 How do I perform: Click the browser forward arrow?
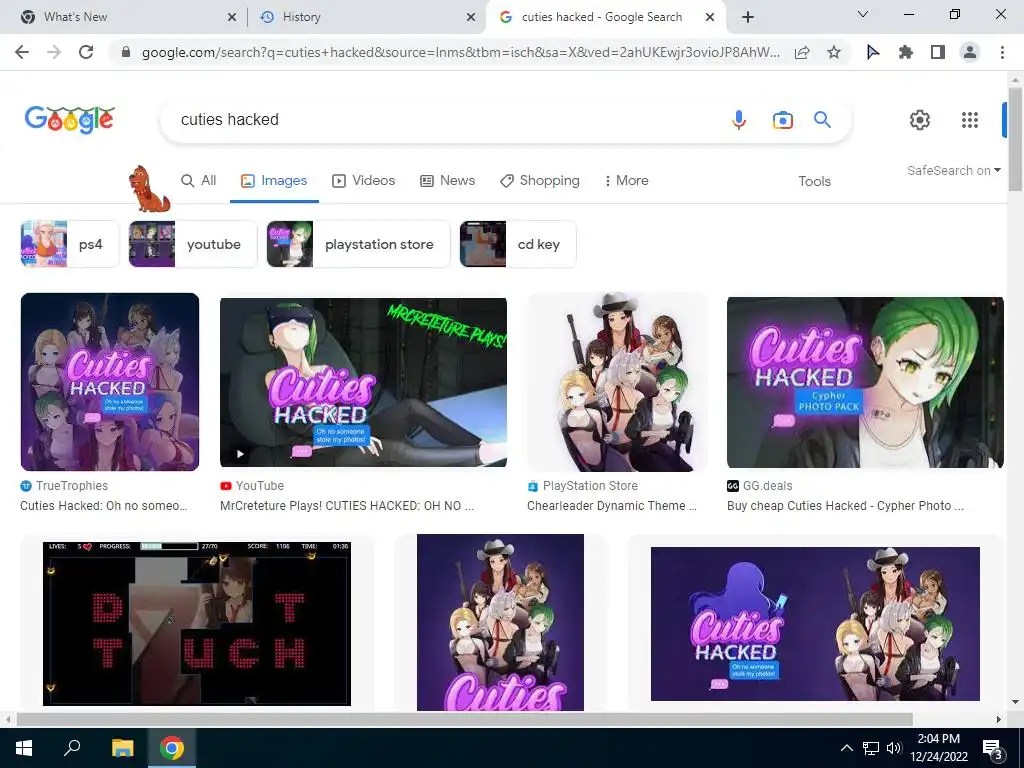coord(54,52)
